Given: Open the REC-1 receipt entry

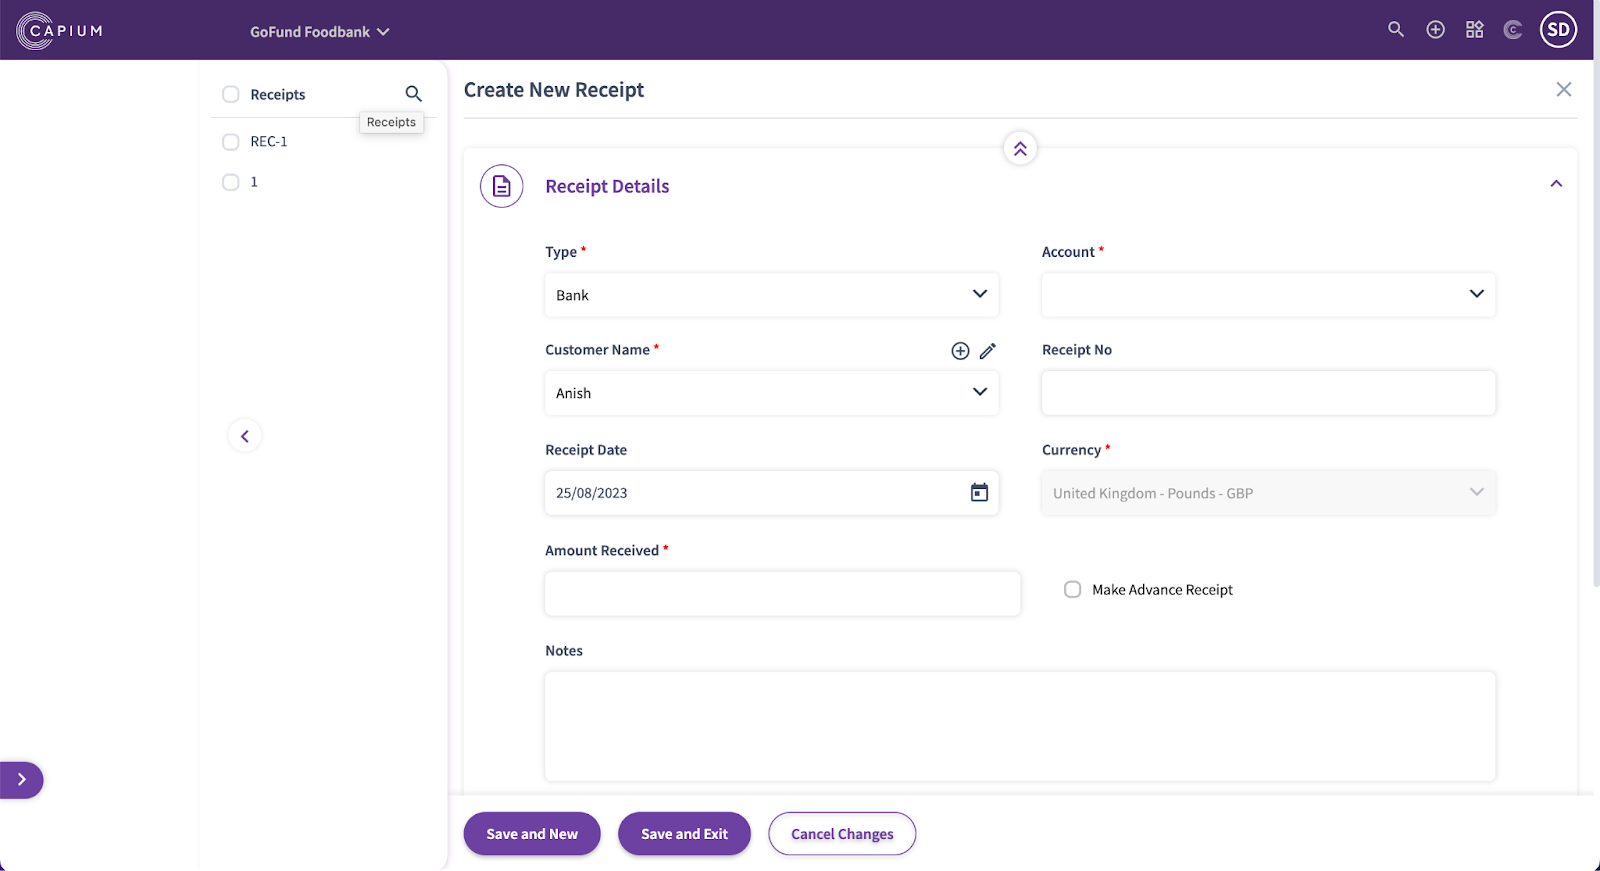Looking at the screenshot, I should point(269,142).
